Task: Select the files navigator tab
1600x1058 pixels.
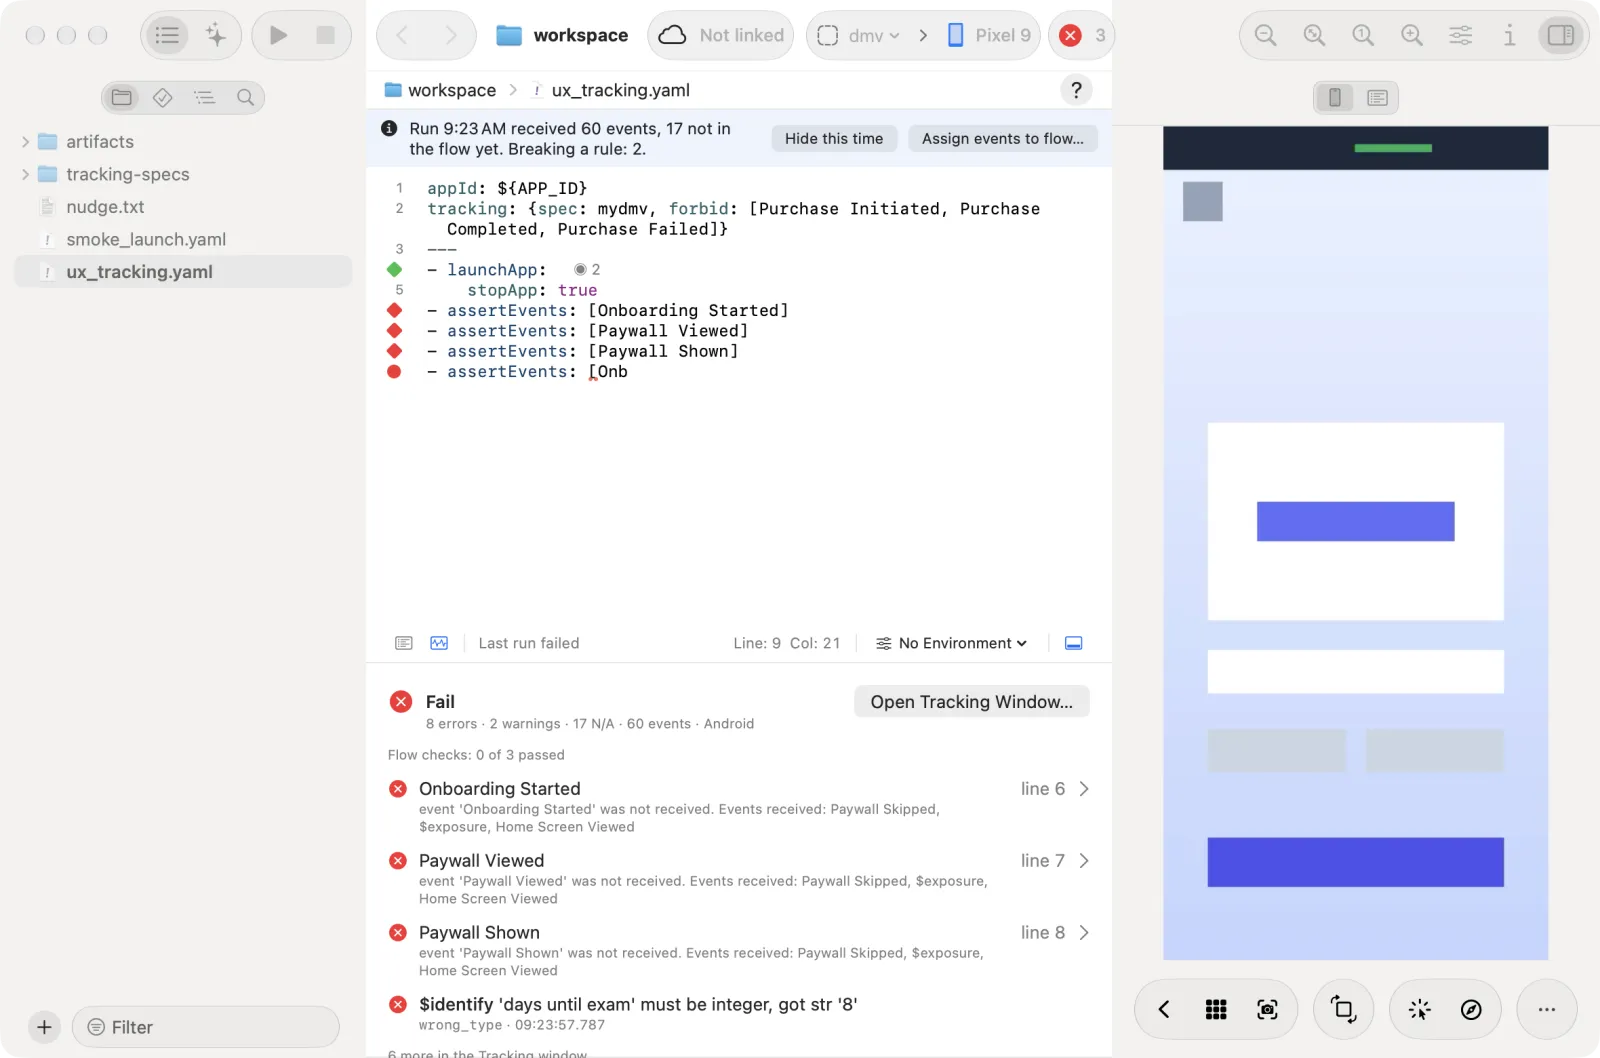Action: click(122, 97)
